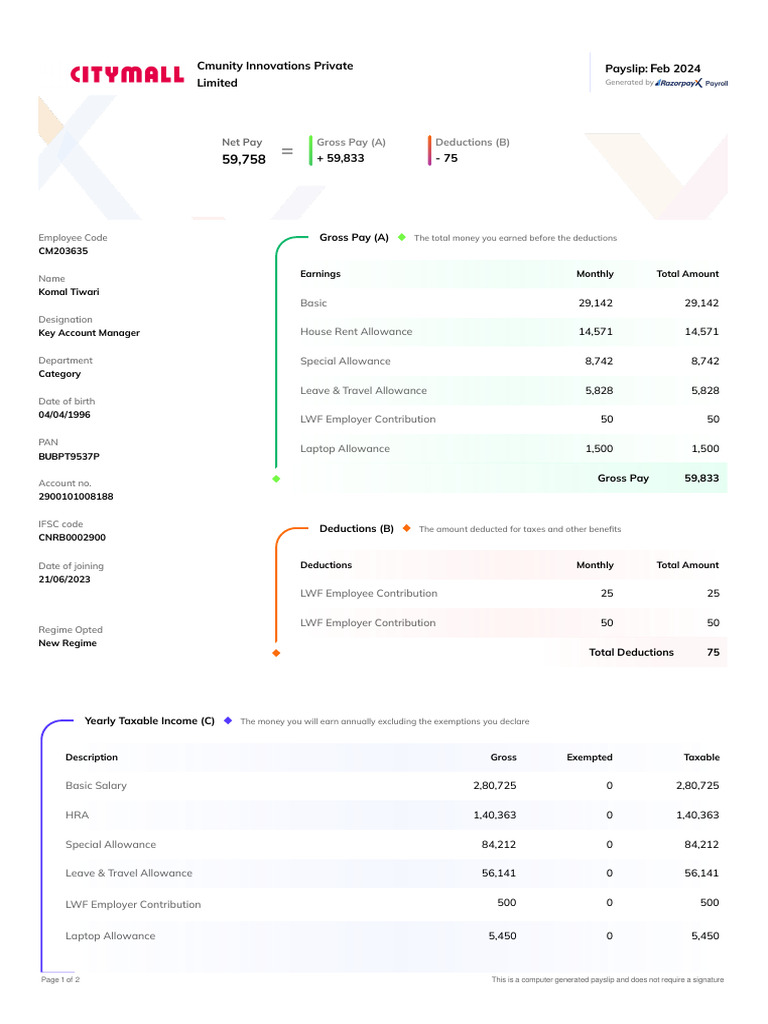
Task: Select yearly Leave & Travel taxable 56,141
Action: [x=701, y=873]
